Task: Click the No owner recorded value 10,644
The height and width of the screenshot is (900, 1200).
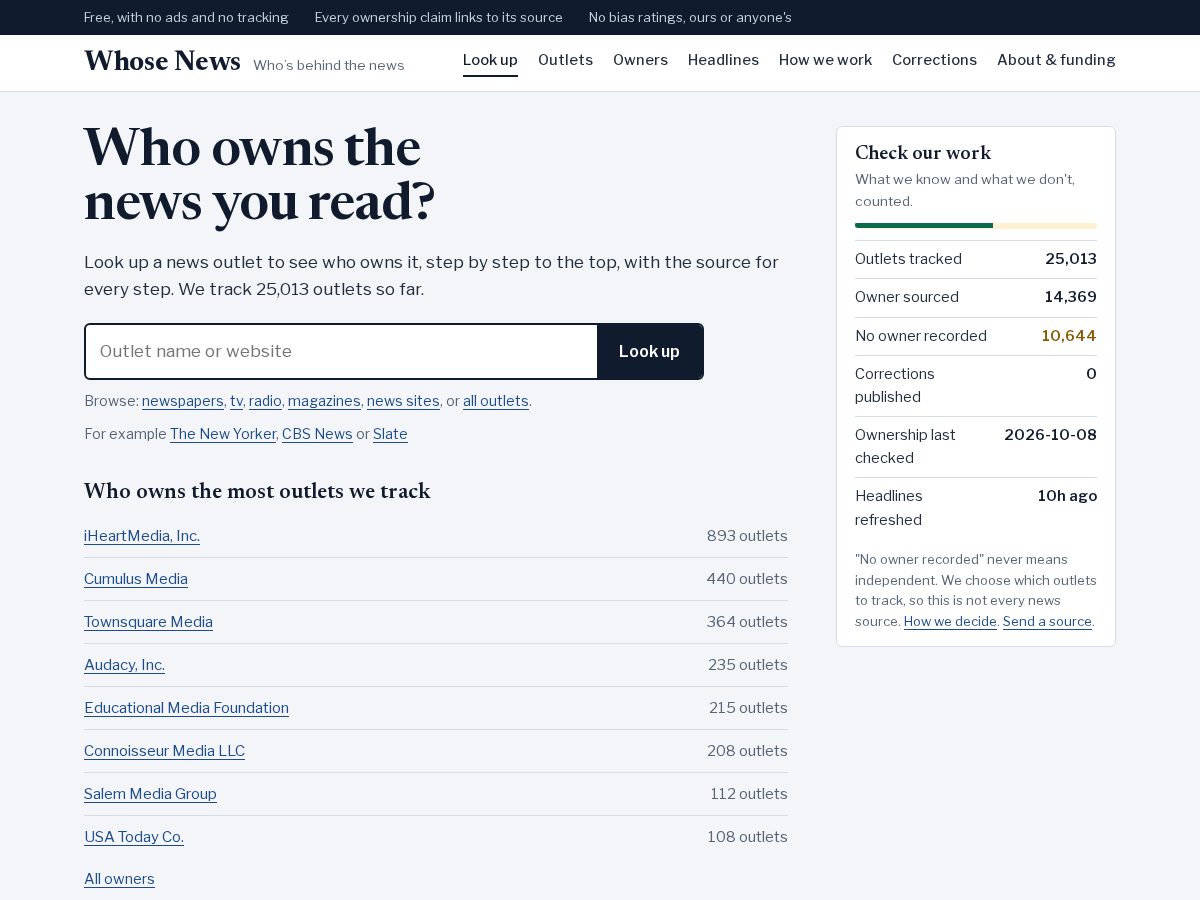Action: click(x=1069, y=336)
